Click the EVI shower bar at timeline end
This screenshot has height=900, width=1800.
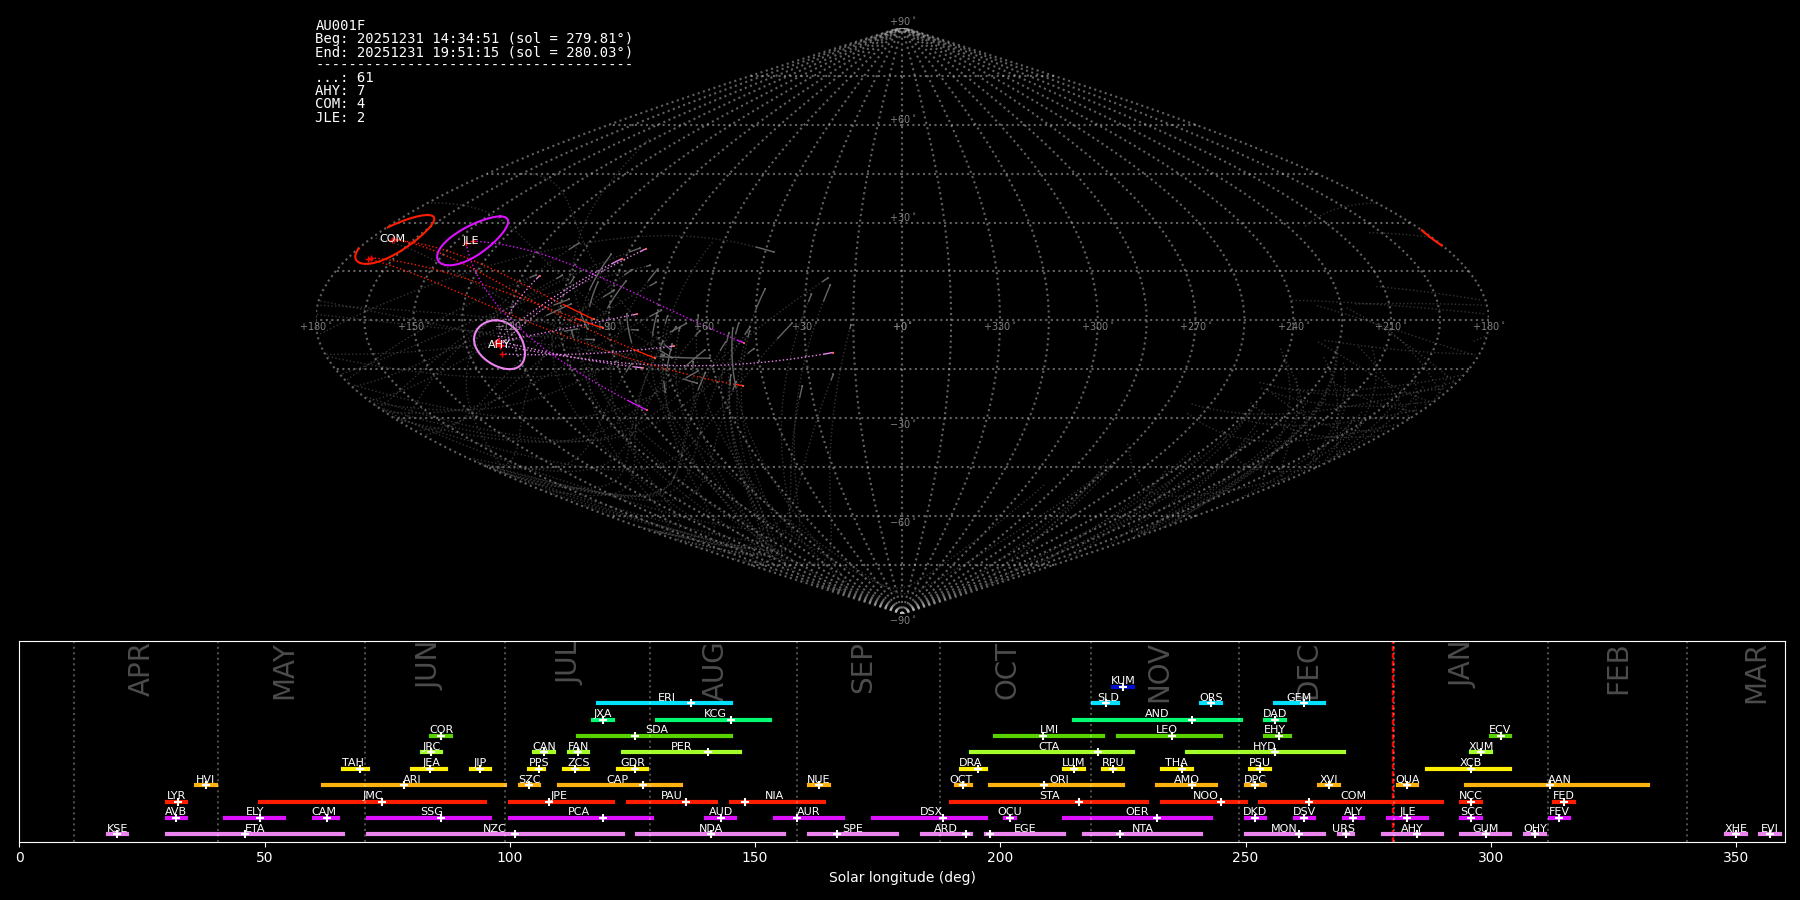tap(1770, 834)
